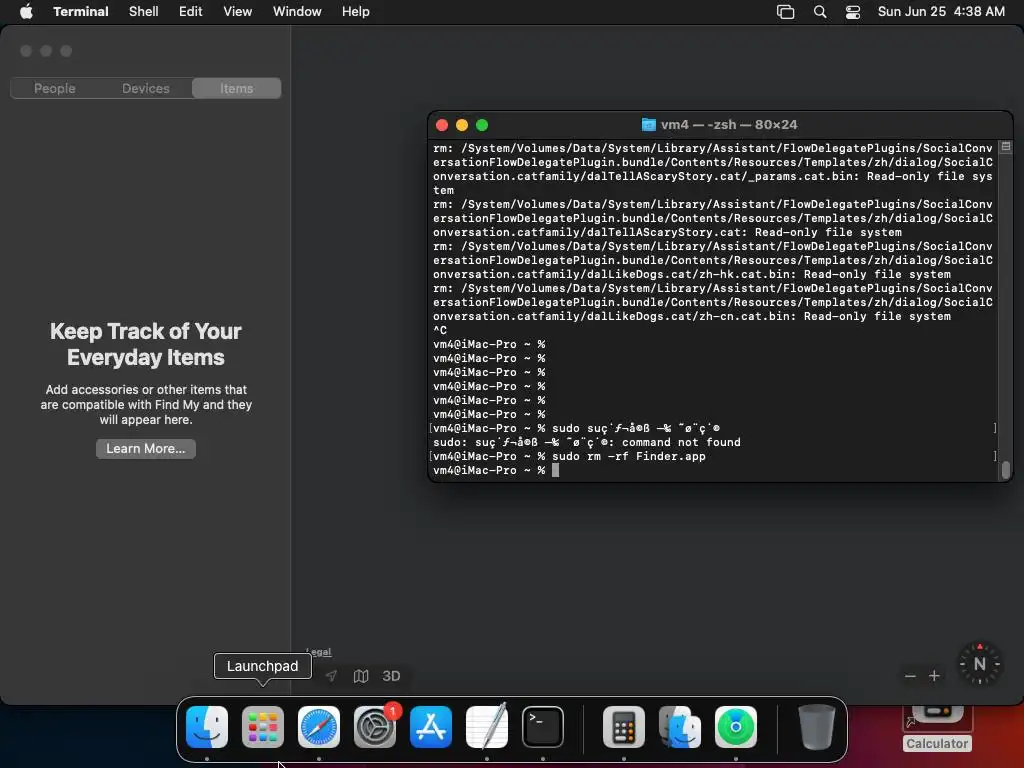Image resolution: width=1024 pixels, height=768 pixels.
Task: Open Safari from the Dock
Action: coord(319,727)
